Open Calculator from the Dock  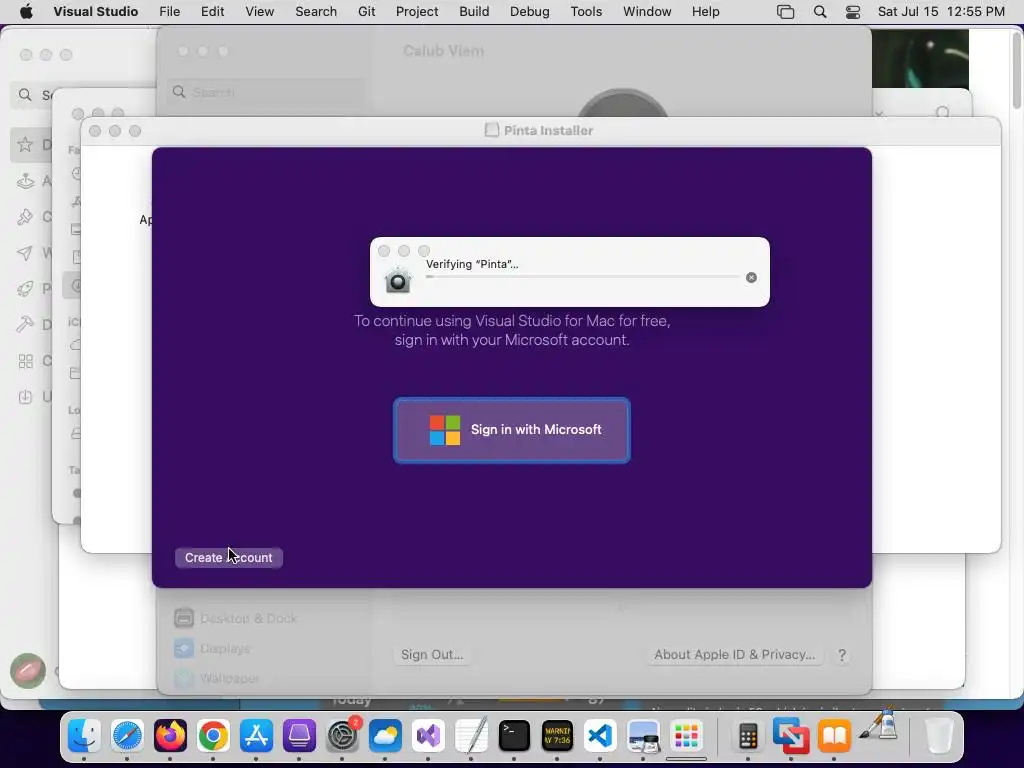point(748,736)
